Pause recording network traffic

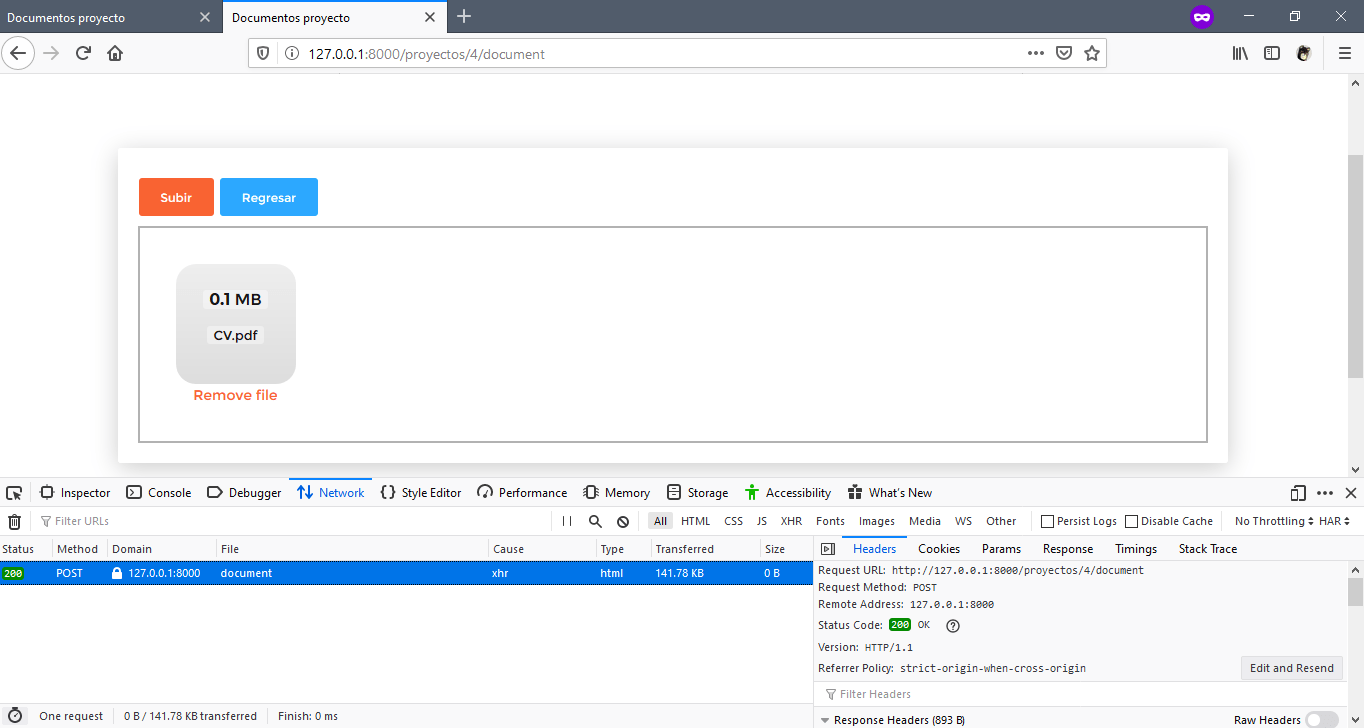point(567,520)
